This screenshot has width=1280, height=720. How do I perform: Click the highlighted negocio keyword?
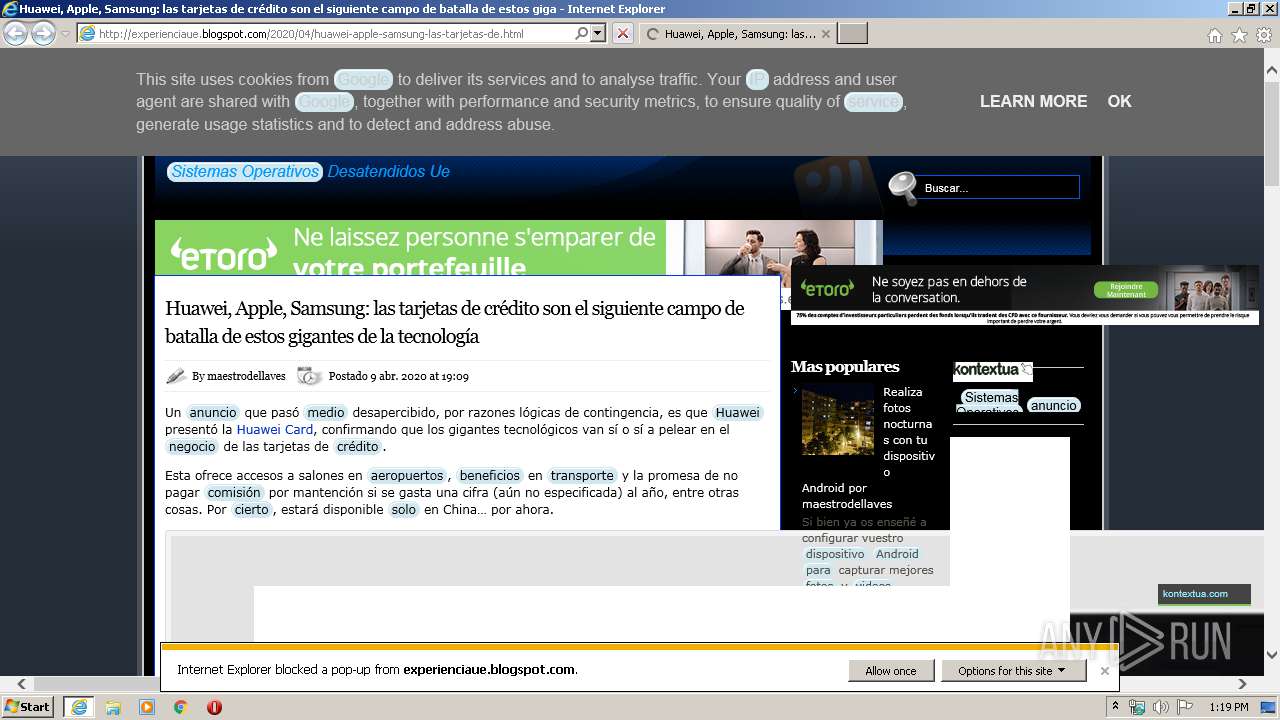192,446
